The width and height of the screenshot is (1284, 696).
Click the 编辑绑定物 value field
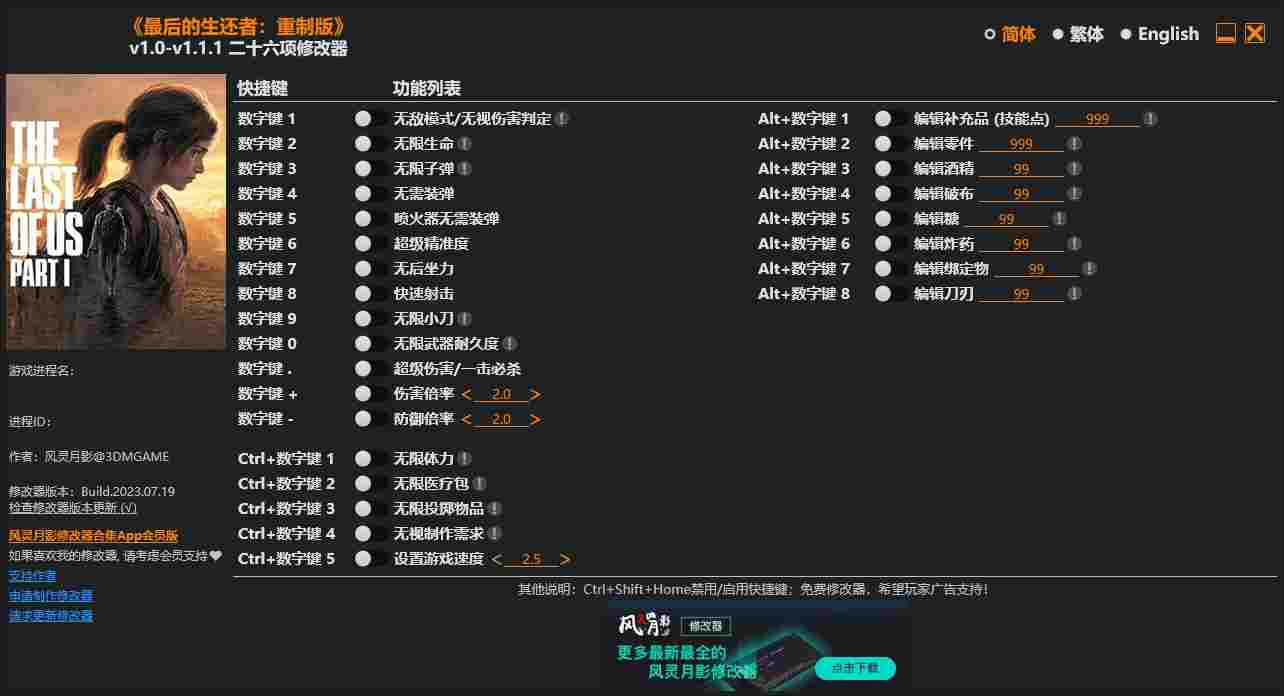pyautogui.click(x=1036, y=269)
